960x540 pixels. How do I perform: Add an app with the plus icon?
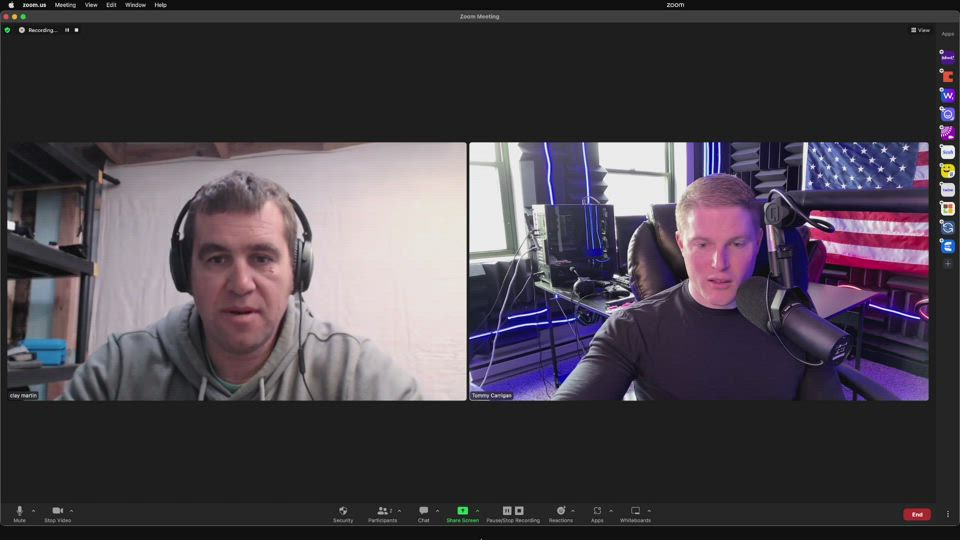pos(948,264)
